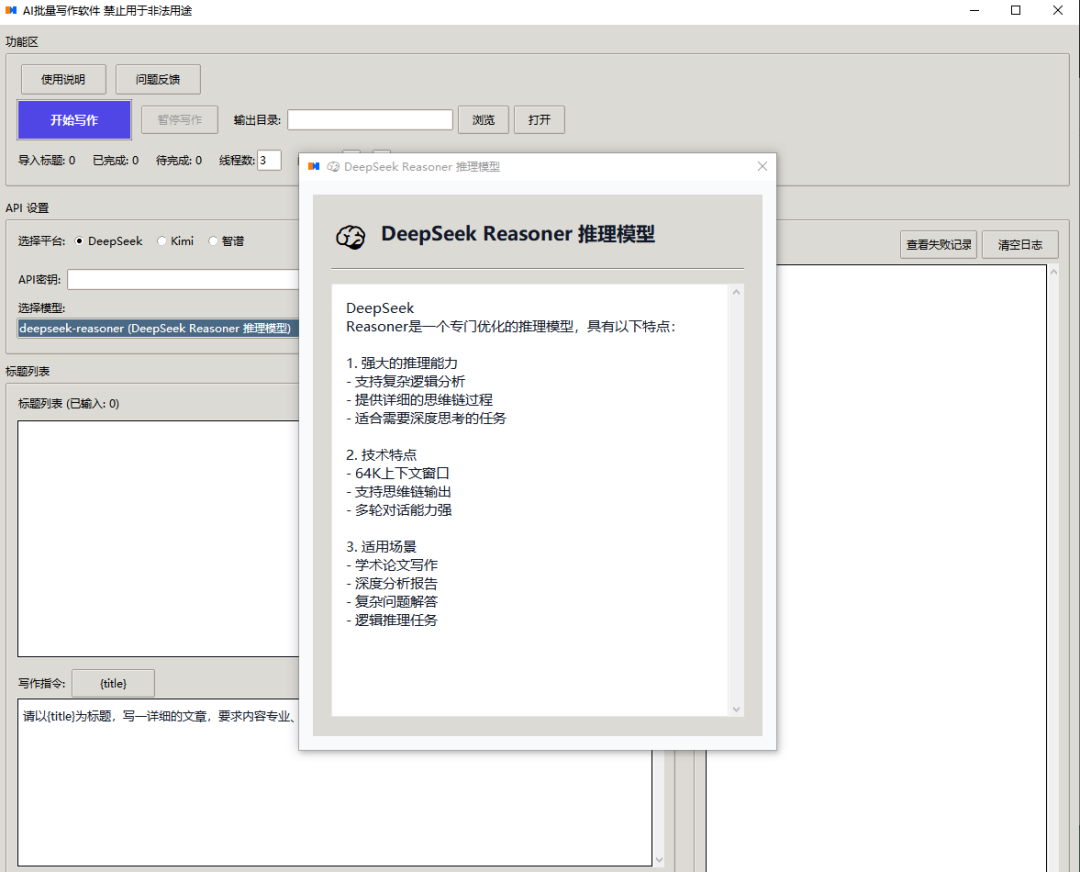1080x872 pixels.
Task: Click the 使用说明 button
Action: tap(63, 79)
